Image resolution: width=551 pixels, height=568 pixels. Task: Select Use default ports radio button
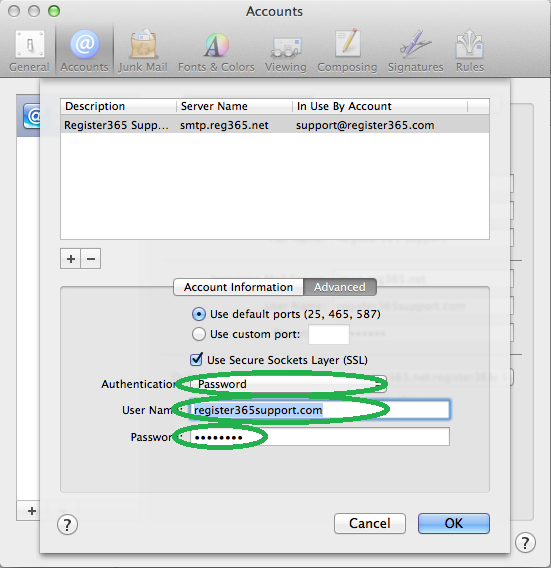coord(199,314)
